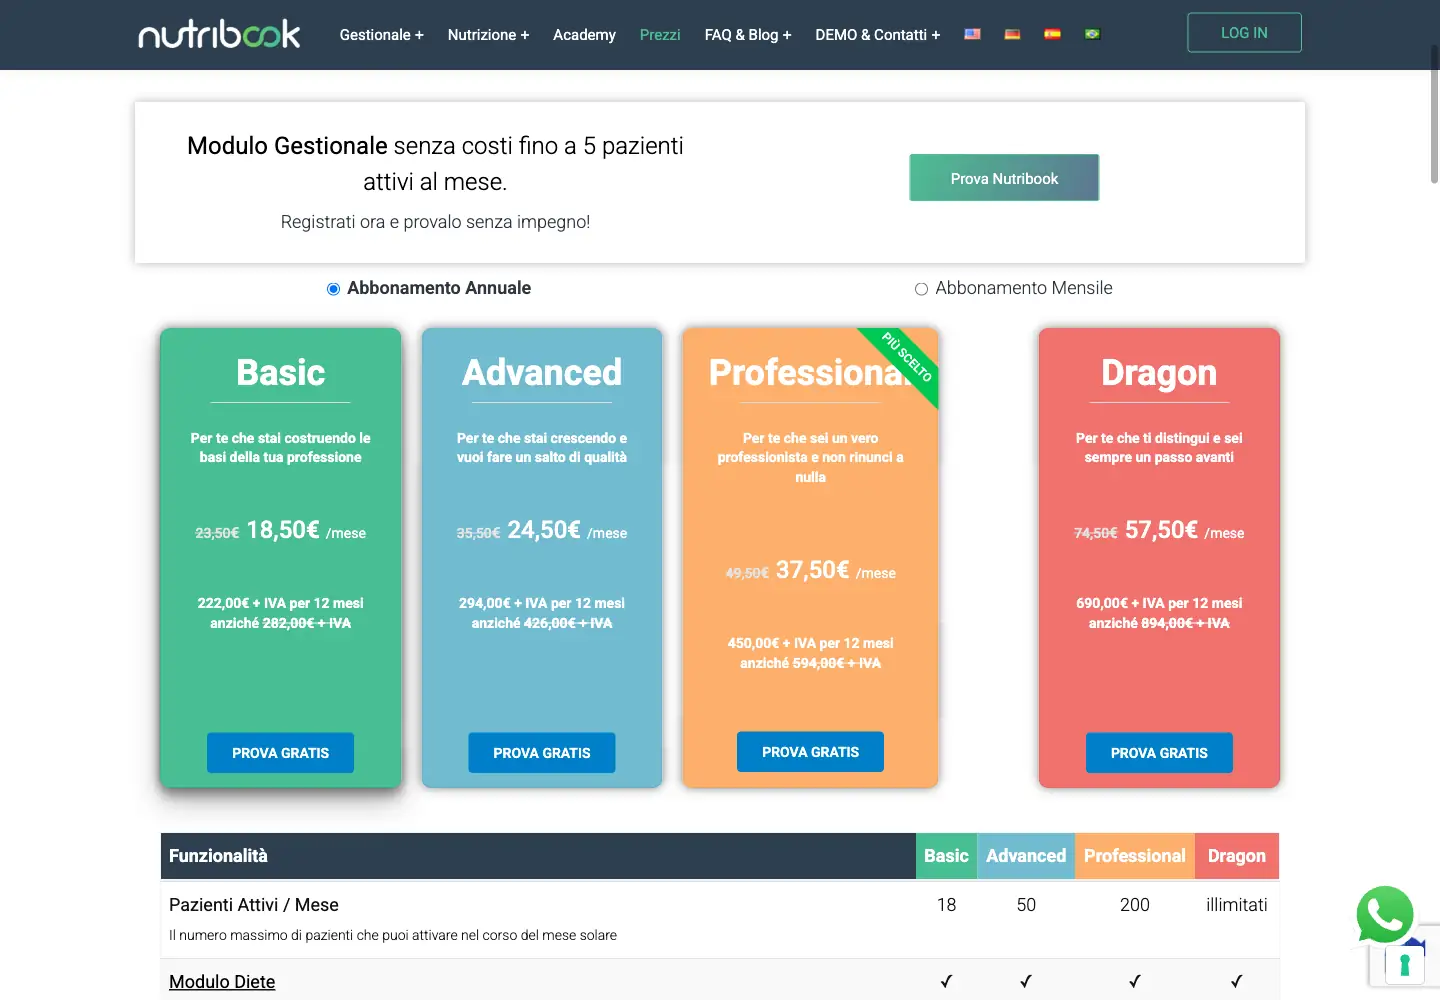Screen dimensions: 1440x1000
Task: Select Abbonamento Mensile radio button
Action: (x=921, y=289)
